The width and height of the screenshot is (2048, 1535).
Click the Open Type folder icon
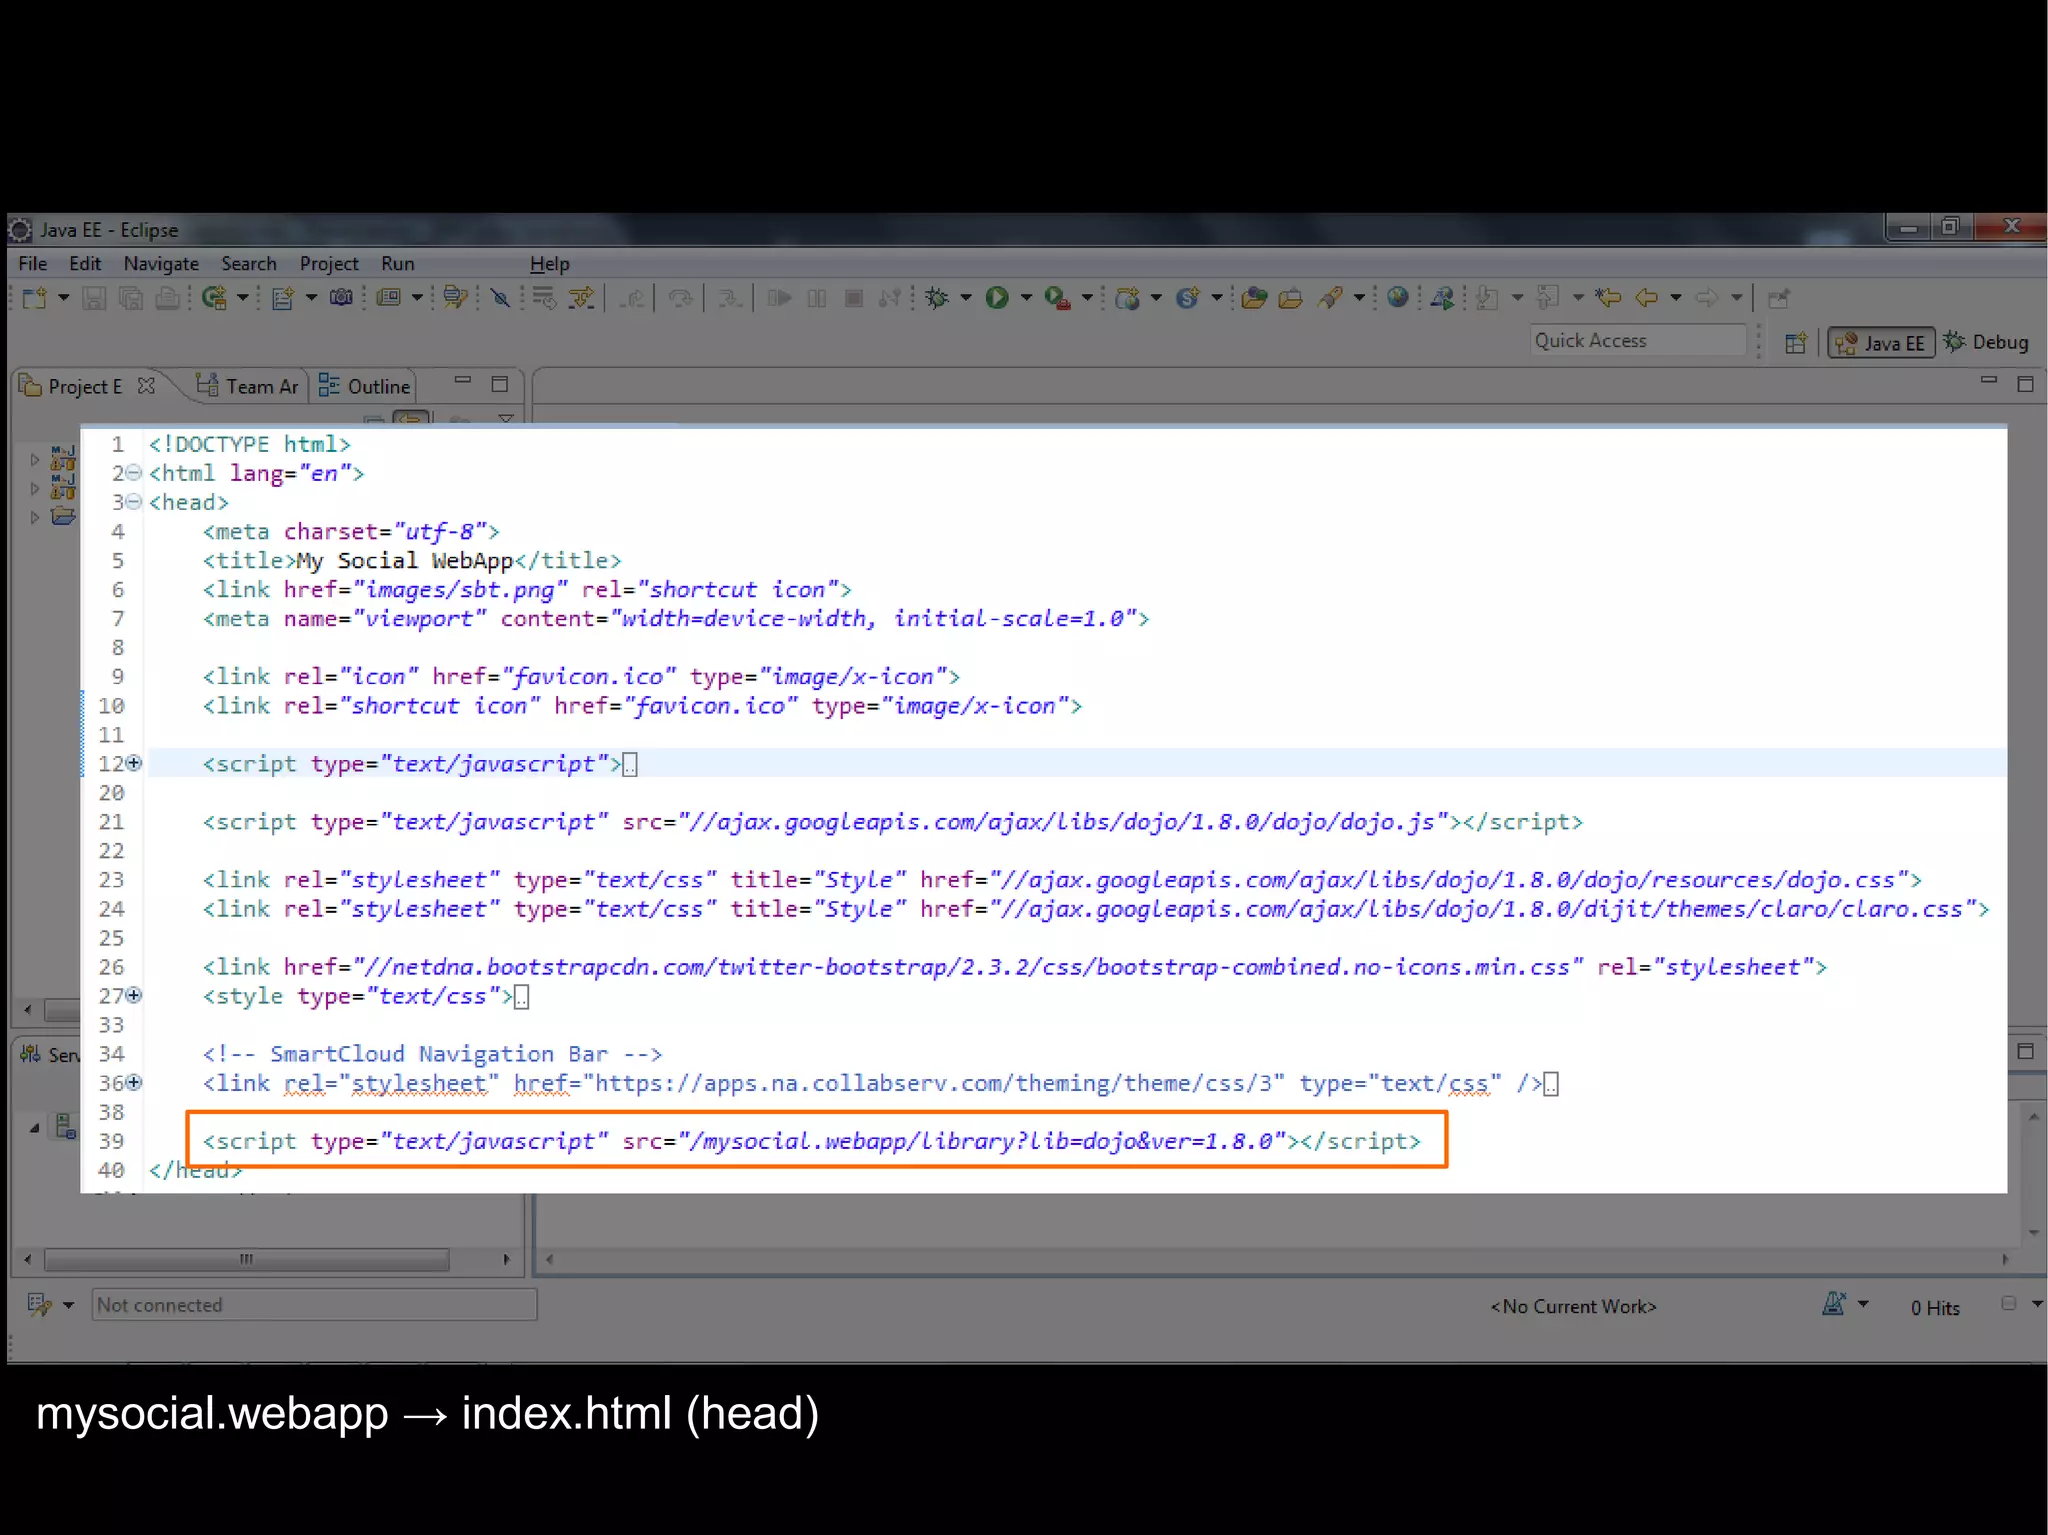pyautogui.click(x=1254, y=298)
